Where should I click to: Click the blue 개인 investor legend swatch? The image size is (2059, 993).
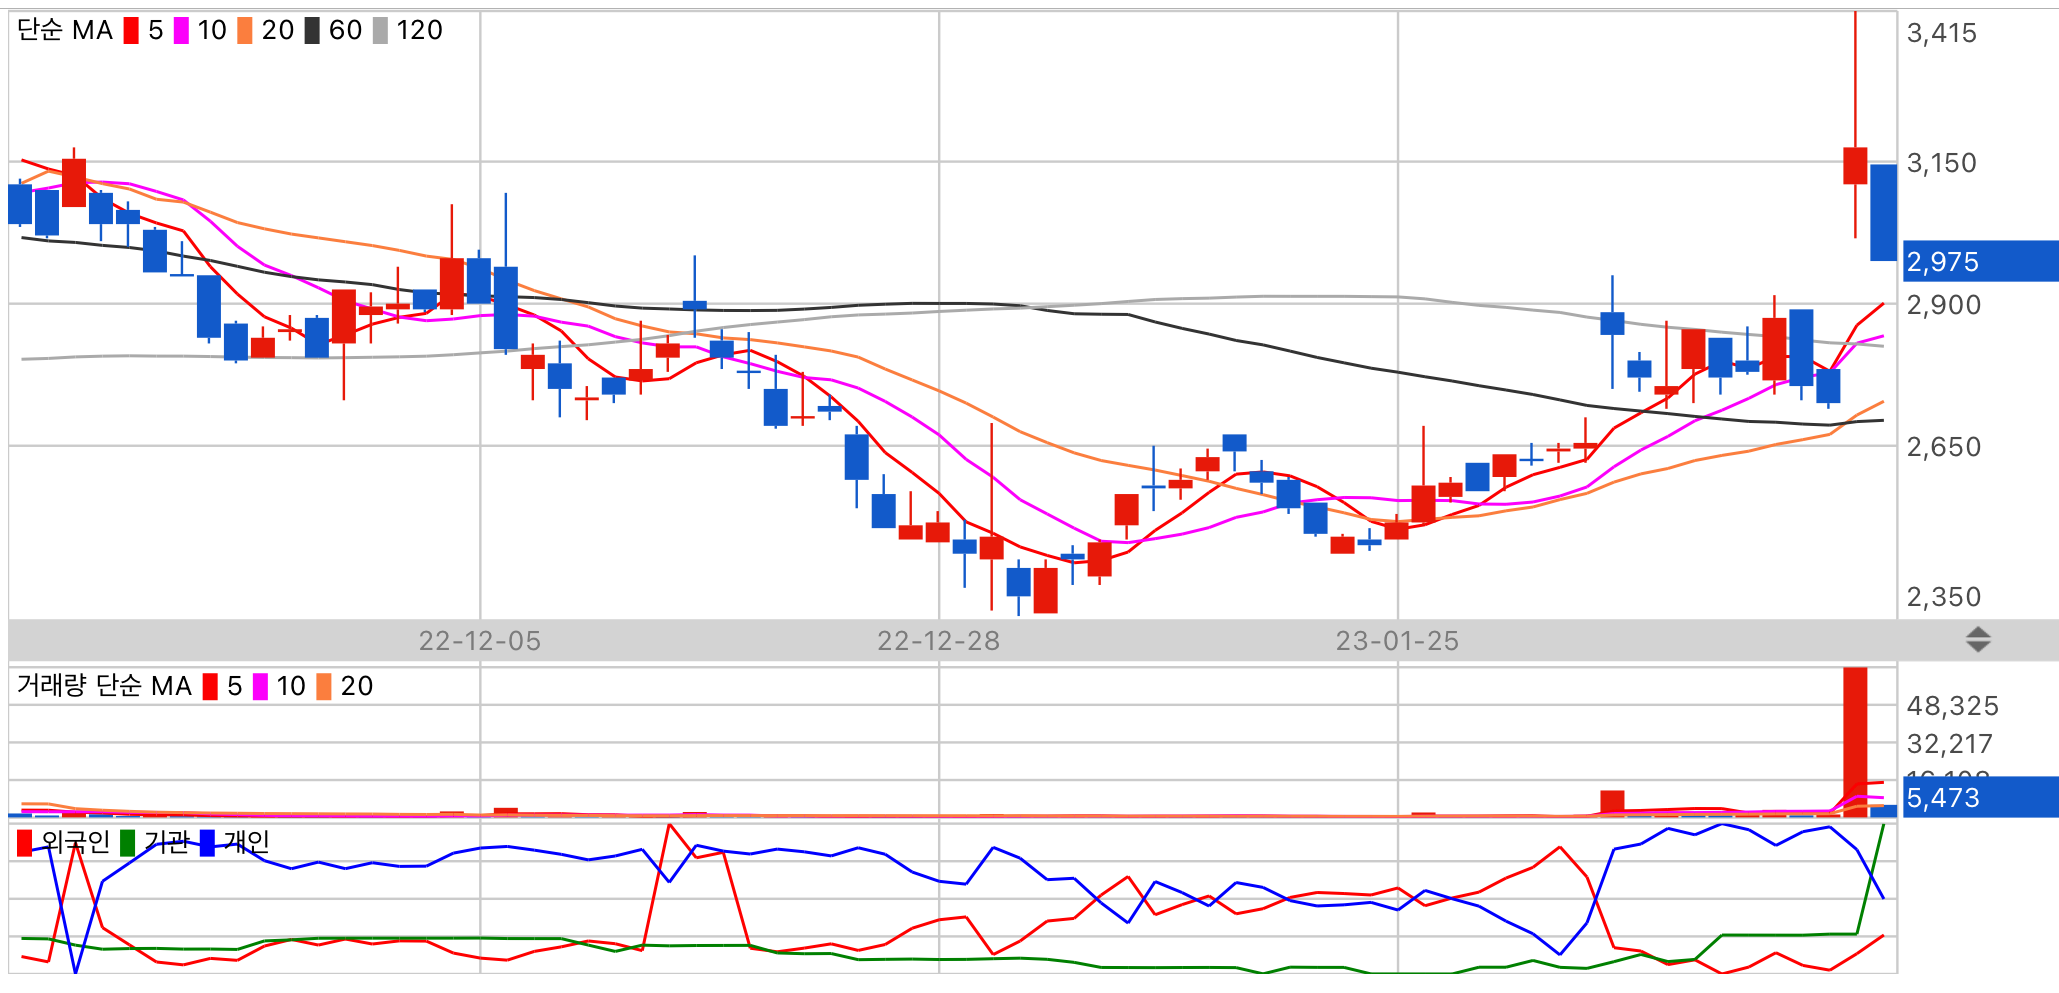(207, 844)
